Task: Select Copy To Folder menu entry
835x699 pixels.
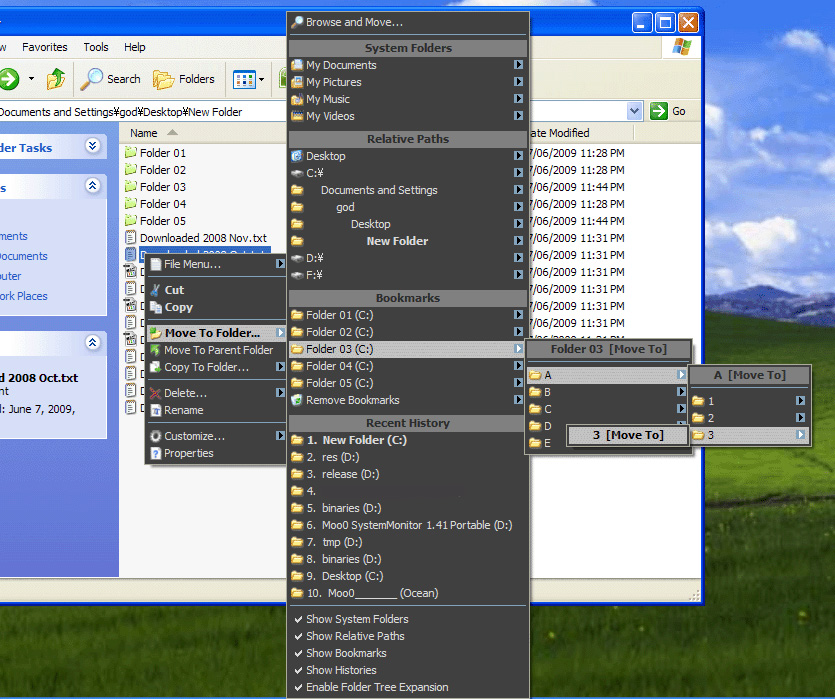Action: pyautogui.click(x=206, y=367)
